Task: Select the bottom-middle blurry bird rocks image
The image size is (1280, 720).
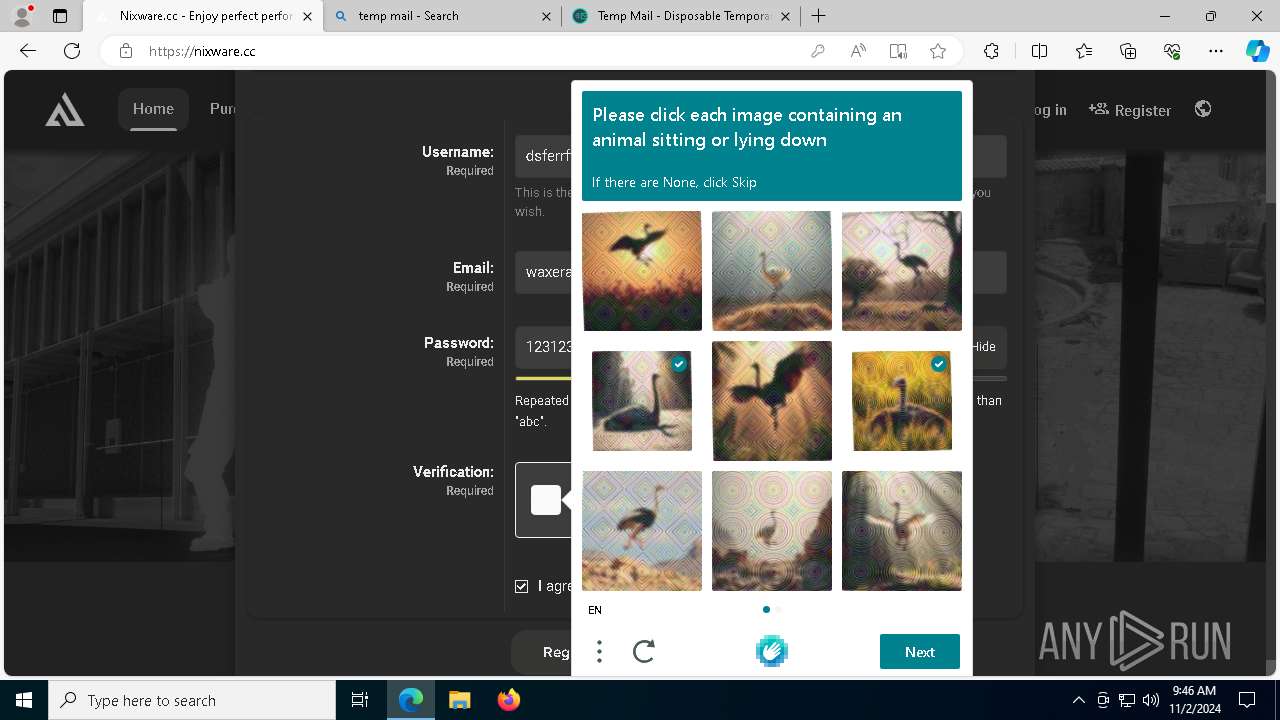Action: click(772, 531)
